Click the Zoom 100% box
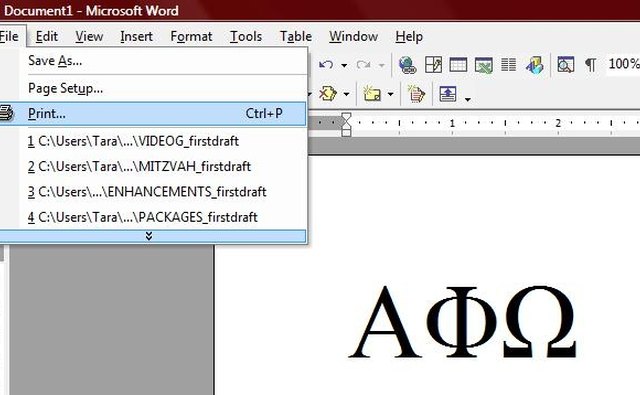This screenshot has width=640, height=395. pos(623,64)
